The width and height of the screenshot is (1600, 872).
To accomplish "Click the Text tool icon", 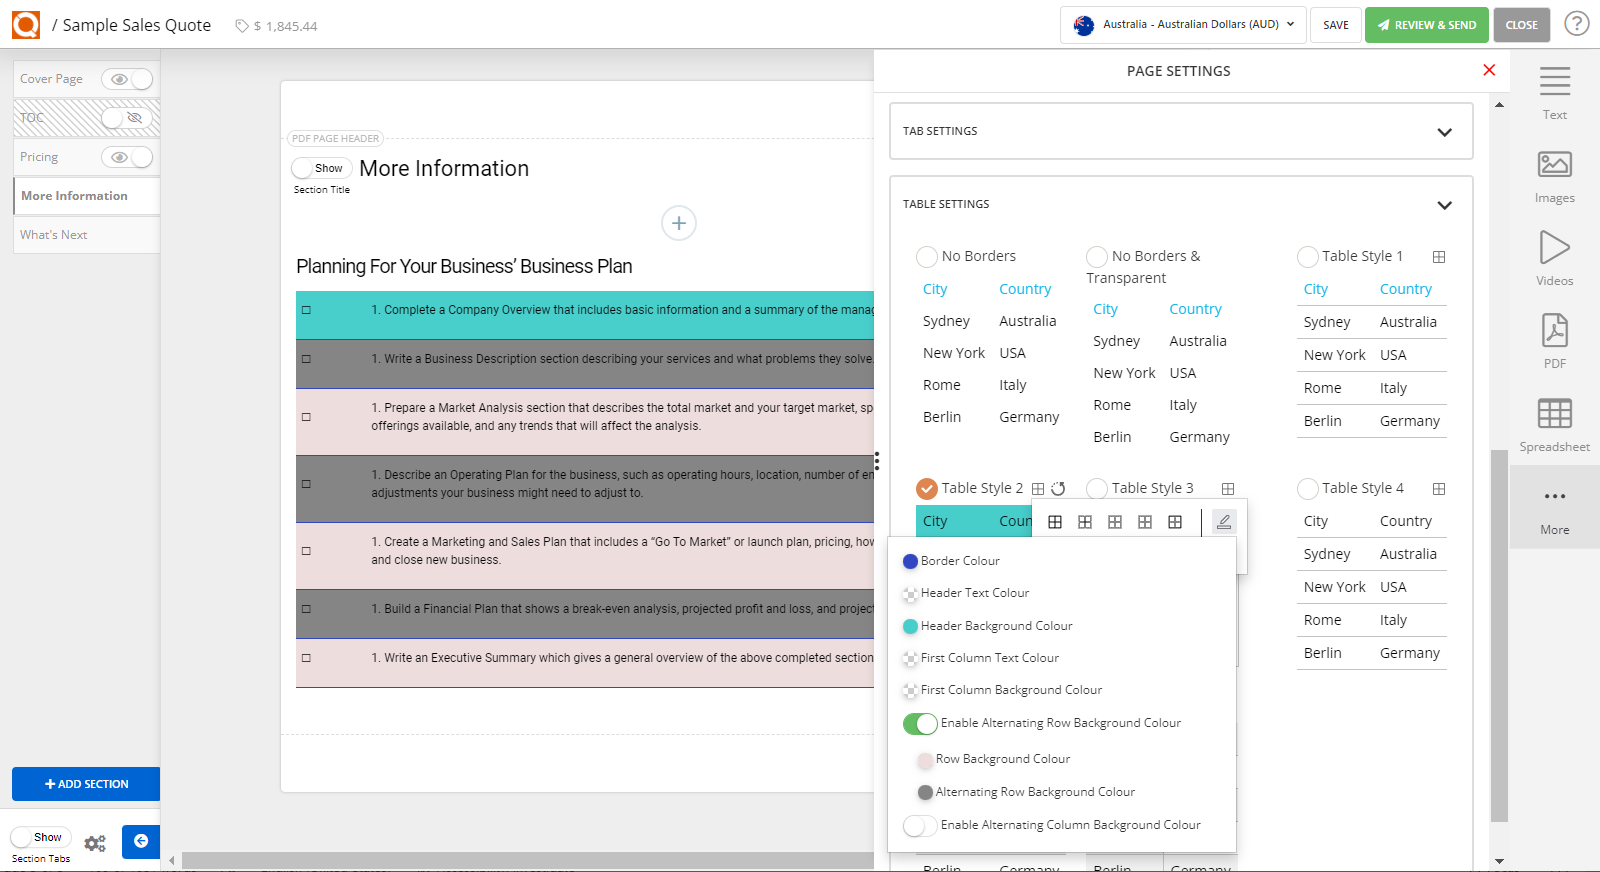I will 1554,82.
